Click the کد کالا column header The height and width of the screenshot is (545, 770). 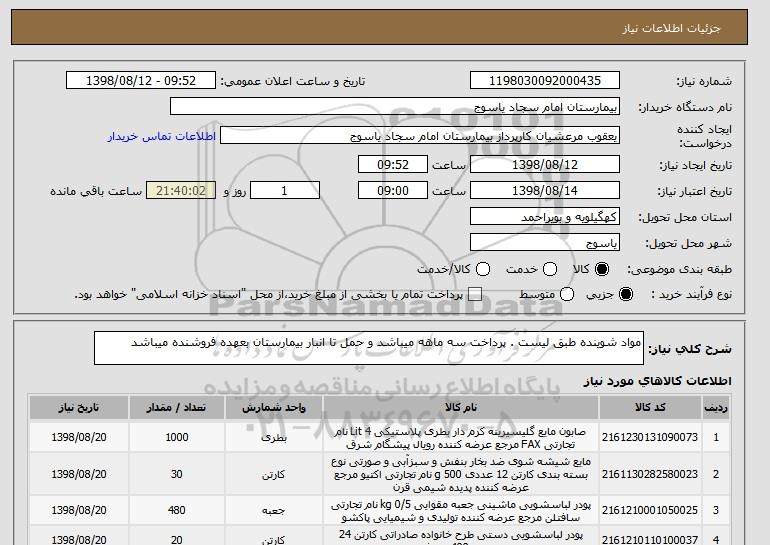tap(650, 408)
